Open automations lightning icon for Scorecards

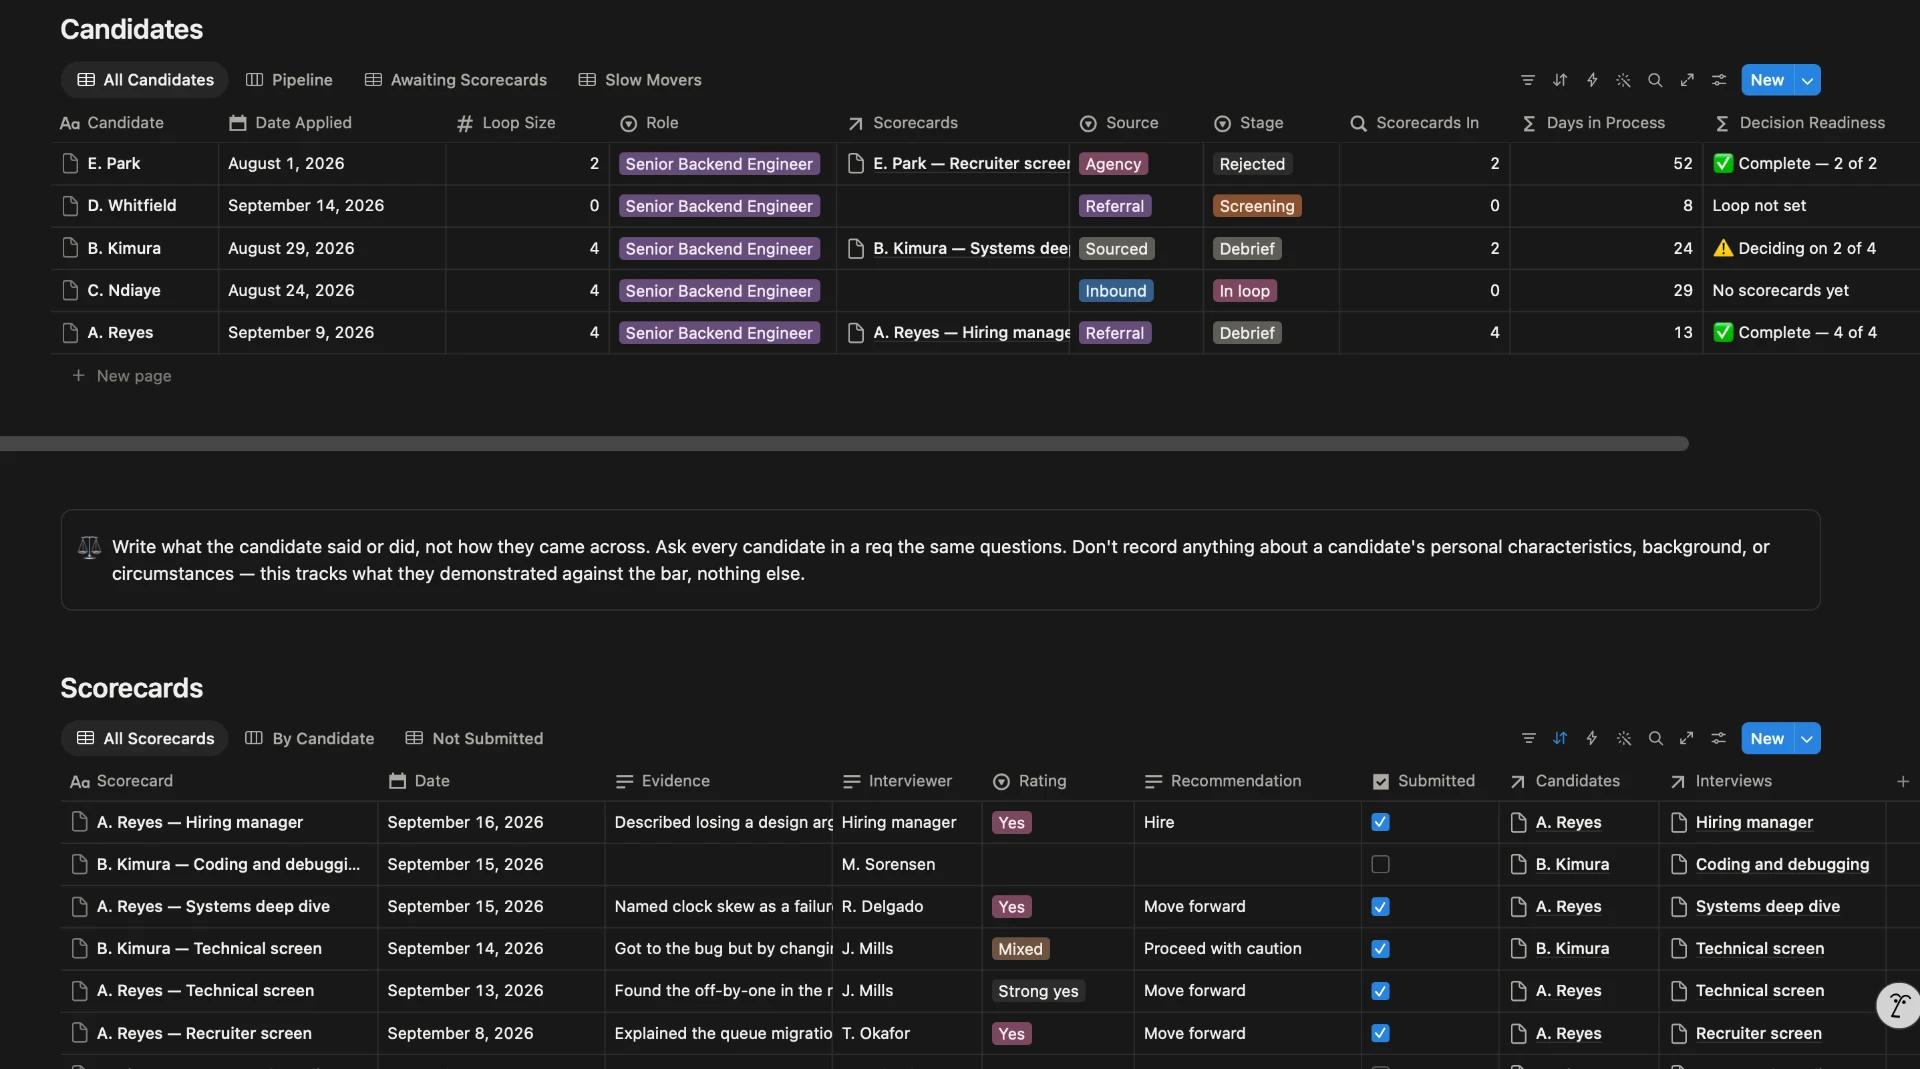coord(1592,739)
